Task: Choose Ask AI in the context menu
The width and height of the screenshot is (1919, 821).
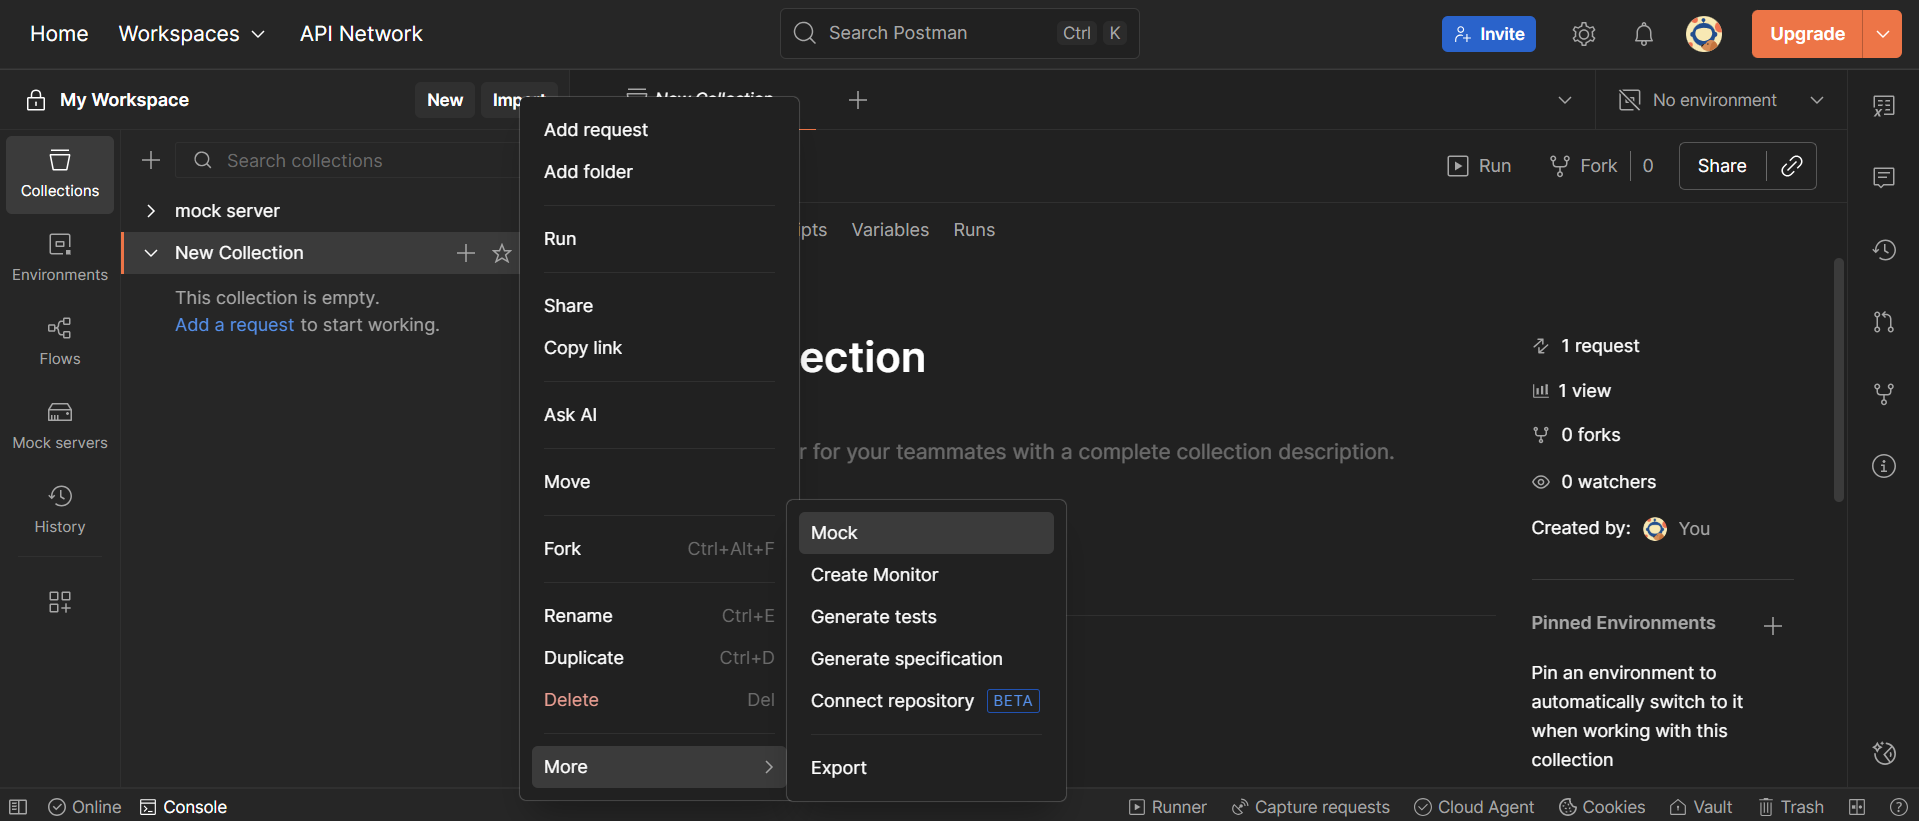Action: click(659, 415)
